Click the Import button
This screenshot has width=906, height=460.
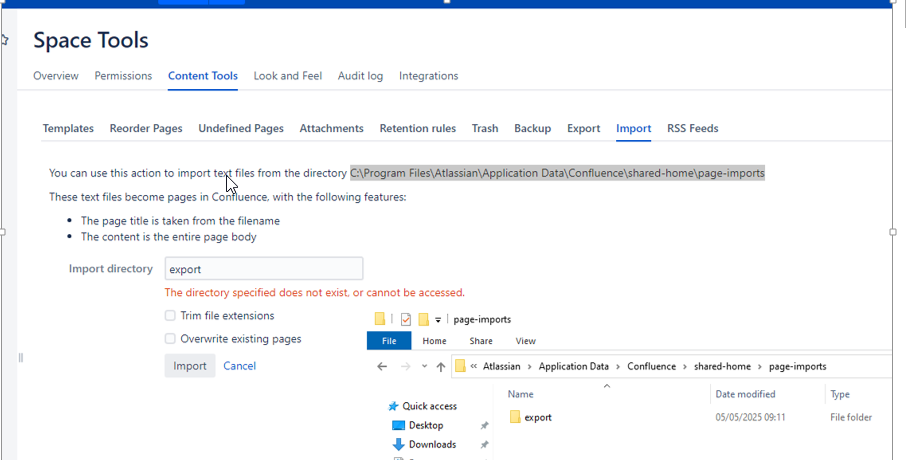pos(190,366)
